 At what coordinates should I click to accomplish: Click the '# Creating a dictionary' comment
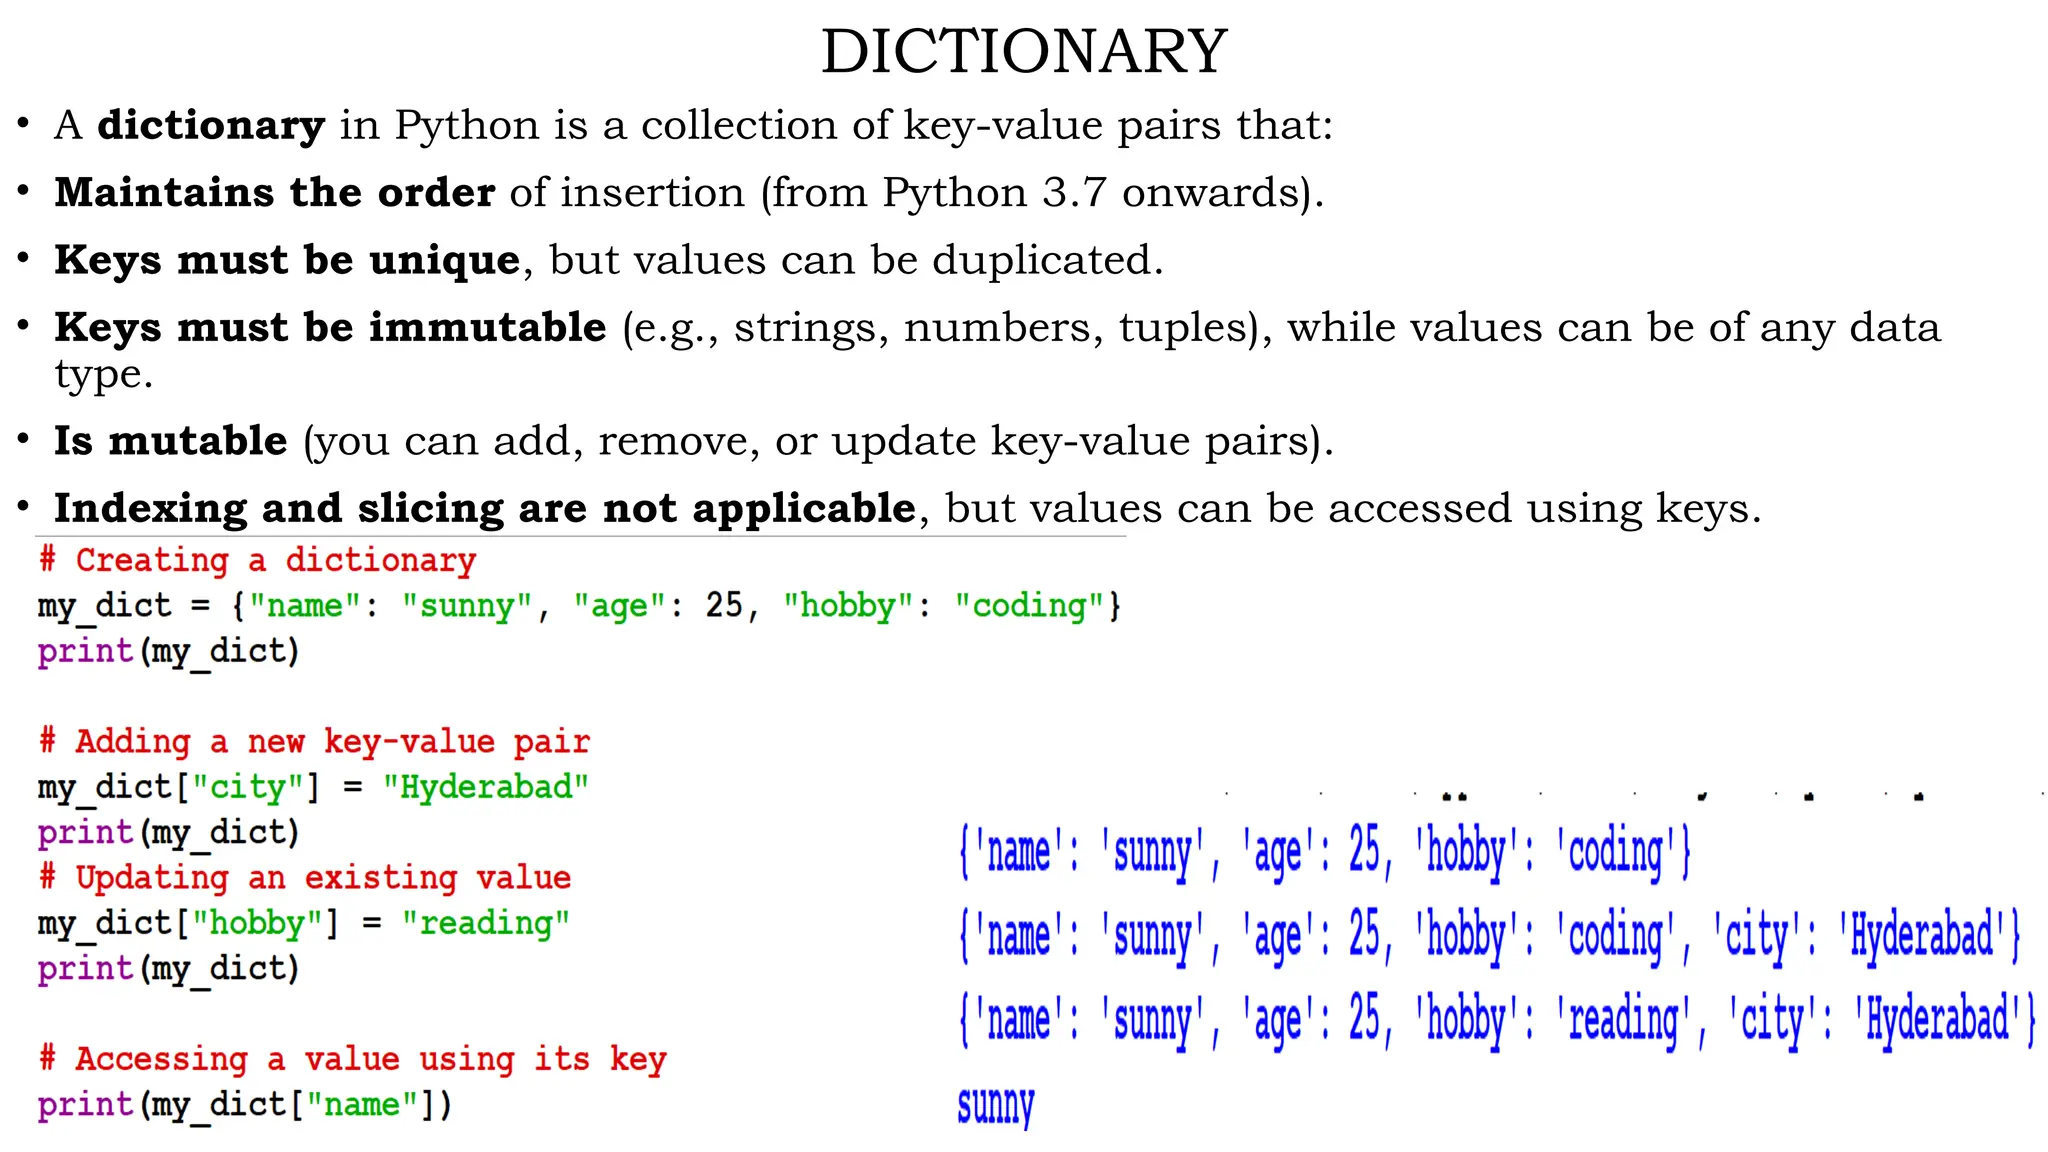click(257, 561)
